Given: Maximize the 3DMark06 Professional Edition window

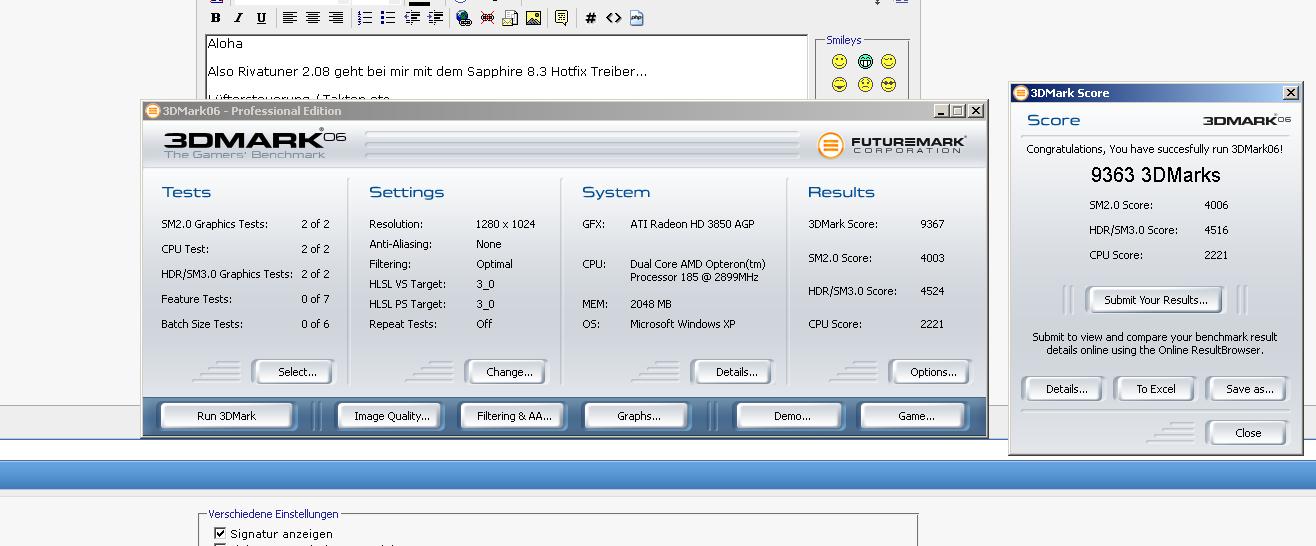Looking at the screenshot, I should [x=958, y=111].
